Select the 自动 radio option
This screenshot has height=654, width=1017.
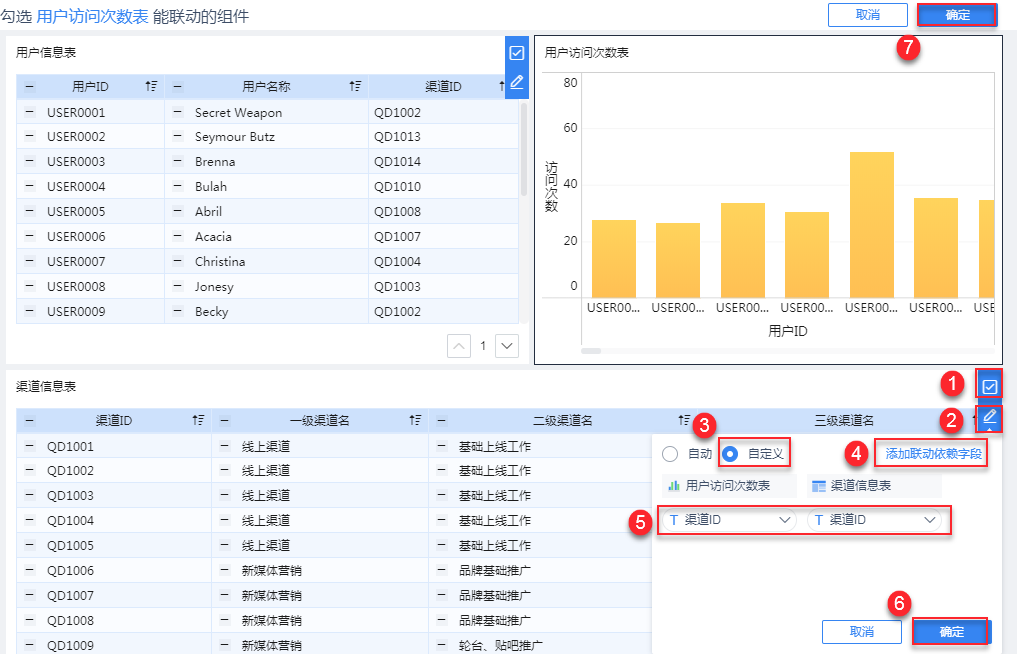(670, 454)
